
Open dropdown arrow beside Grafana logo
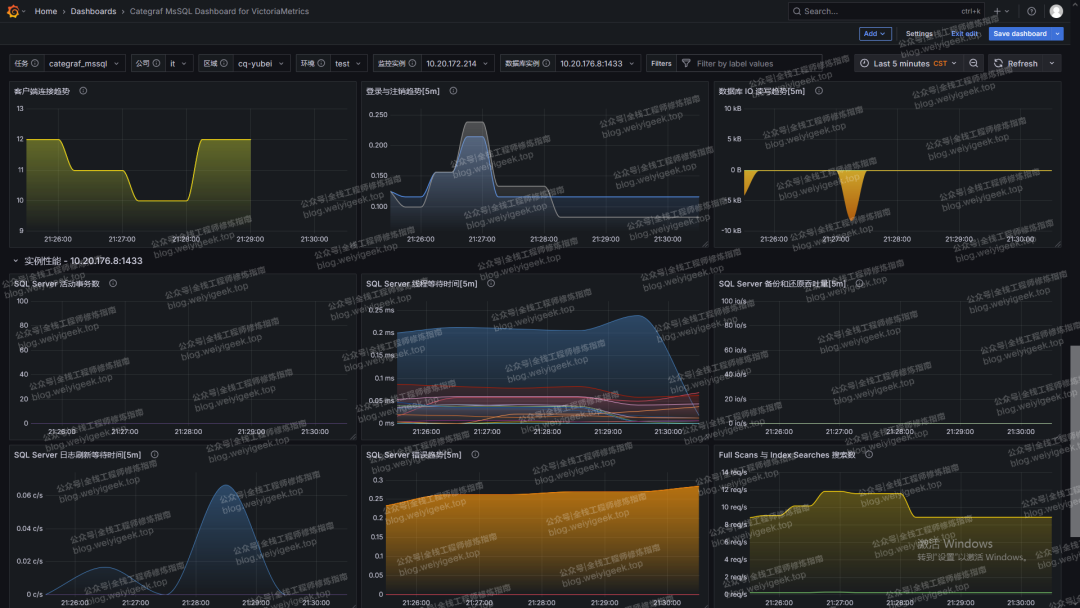coord(23,11)
